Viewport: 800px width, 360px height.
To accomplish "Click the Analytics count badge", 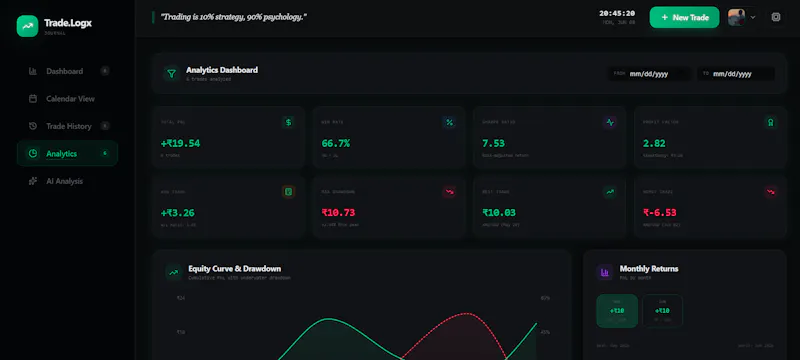I will 105,153.
